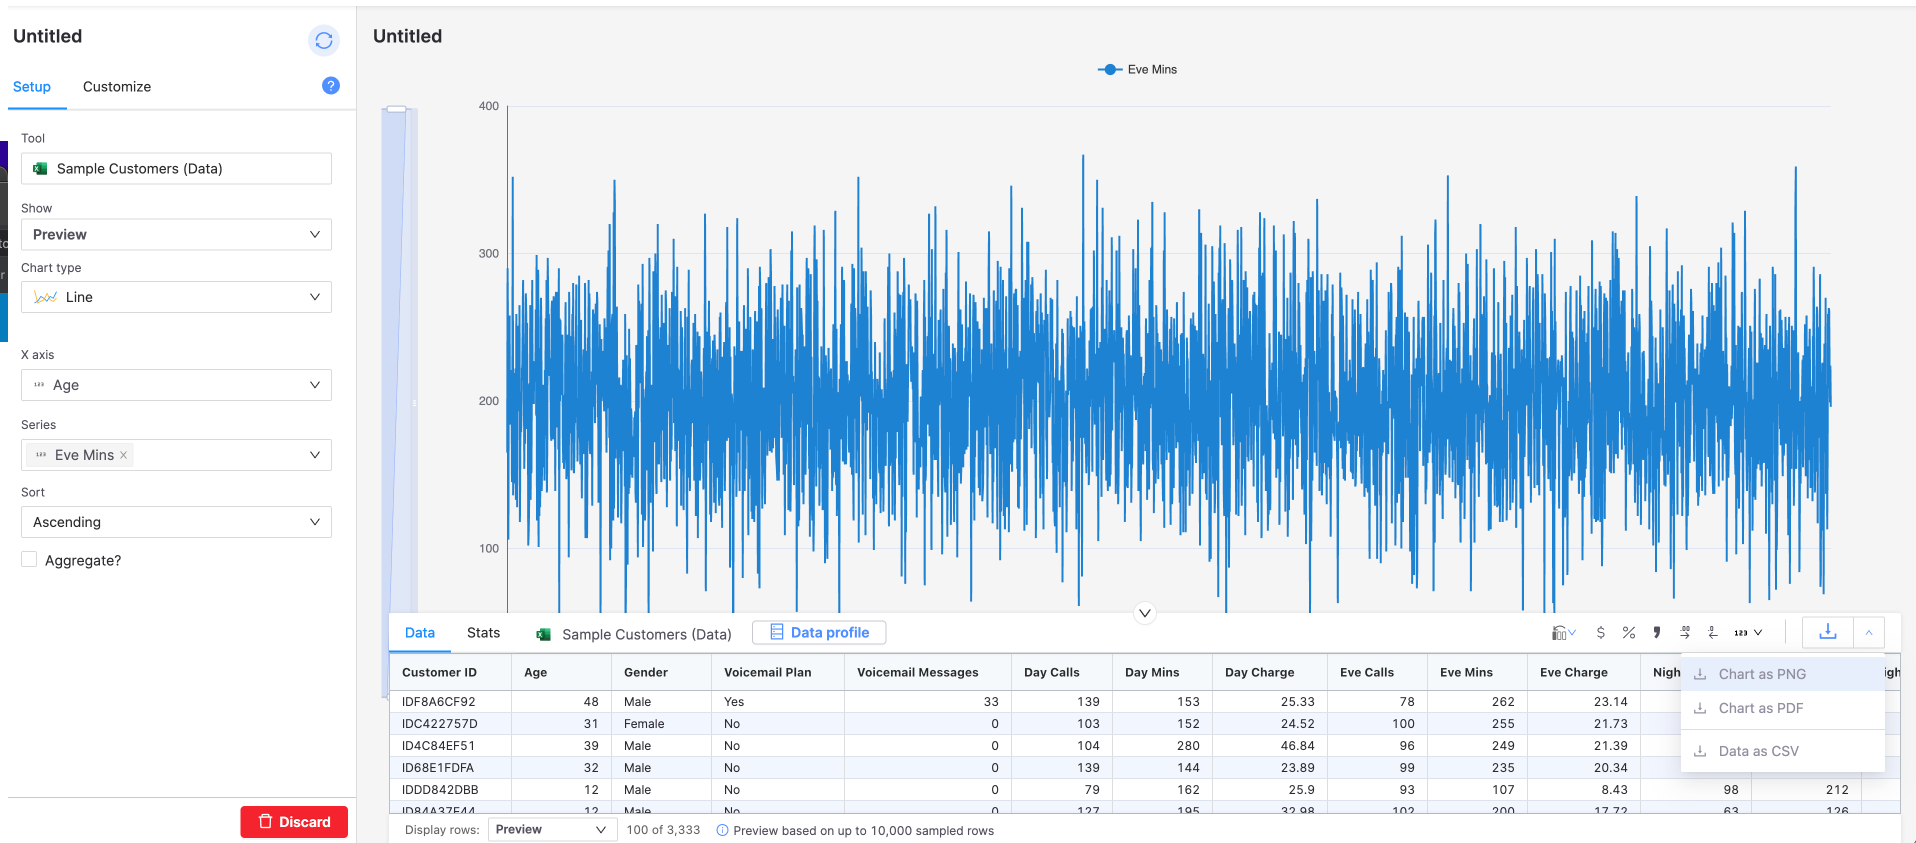Collapse the export menu caret

click(1869, 632)
